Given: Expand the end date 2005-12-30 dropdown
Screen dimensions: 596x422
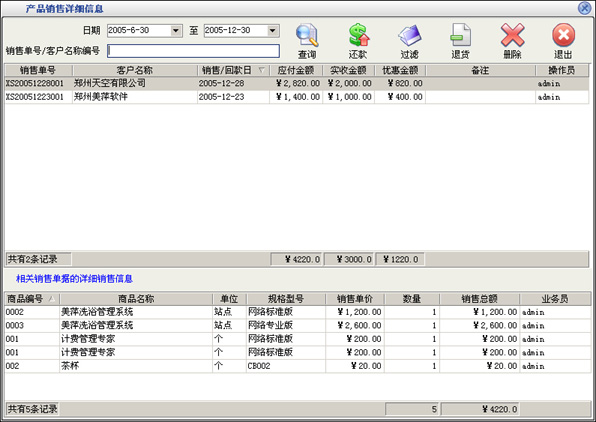Looking at the screenshot, I should click(273, 31).
